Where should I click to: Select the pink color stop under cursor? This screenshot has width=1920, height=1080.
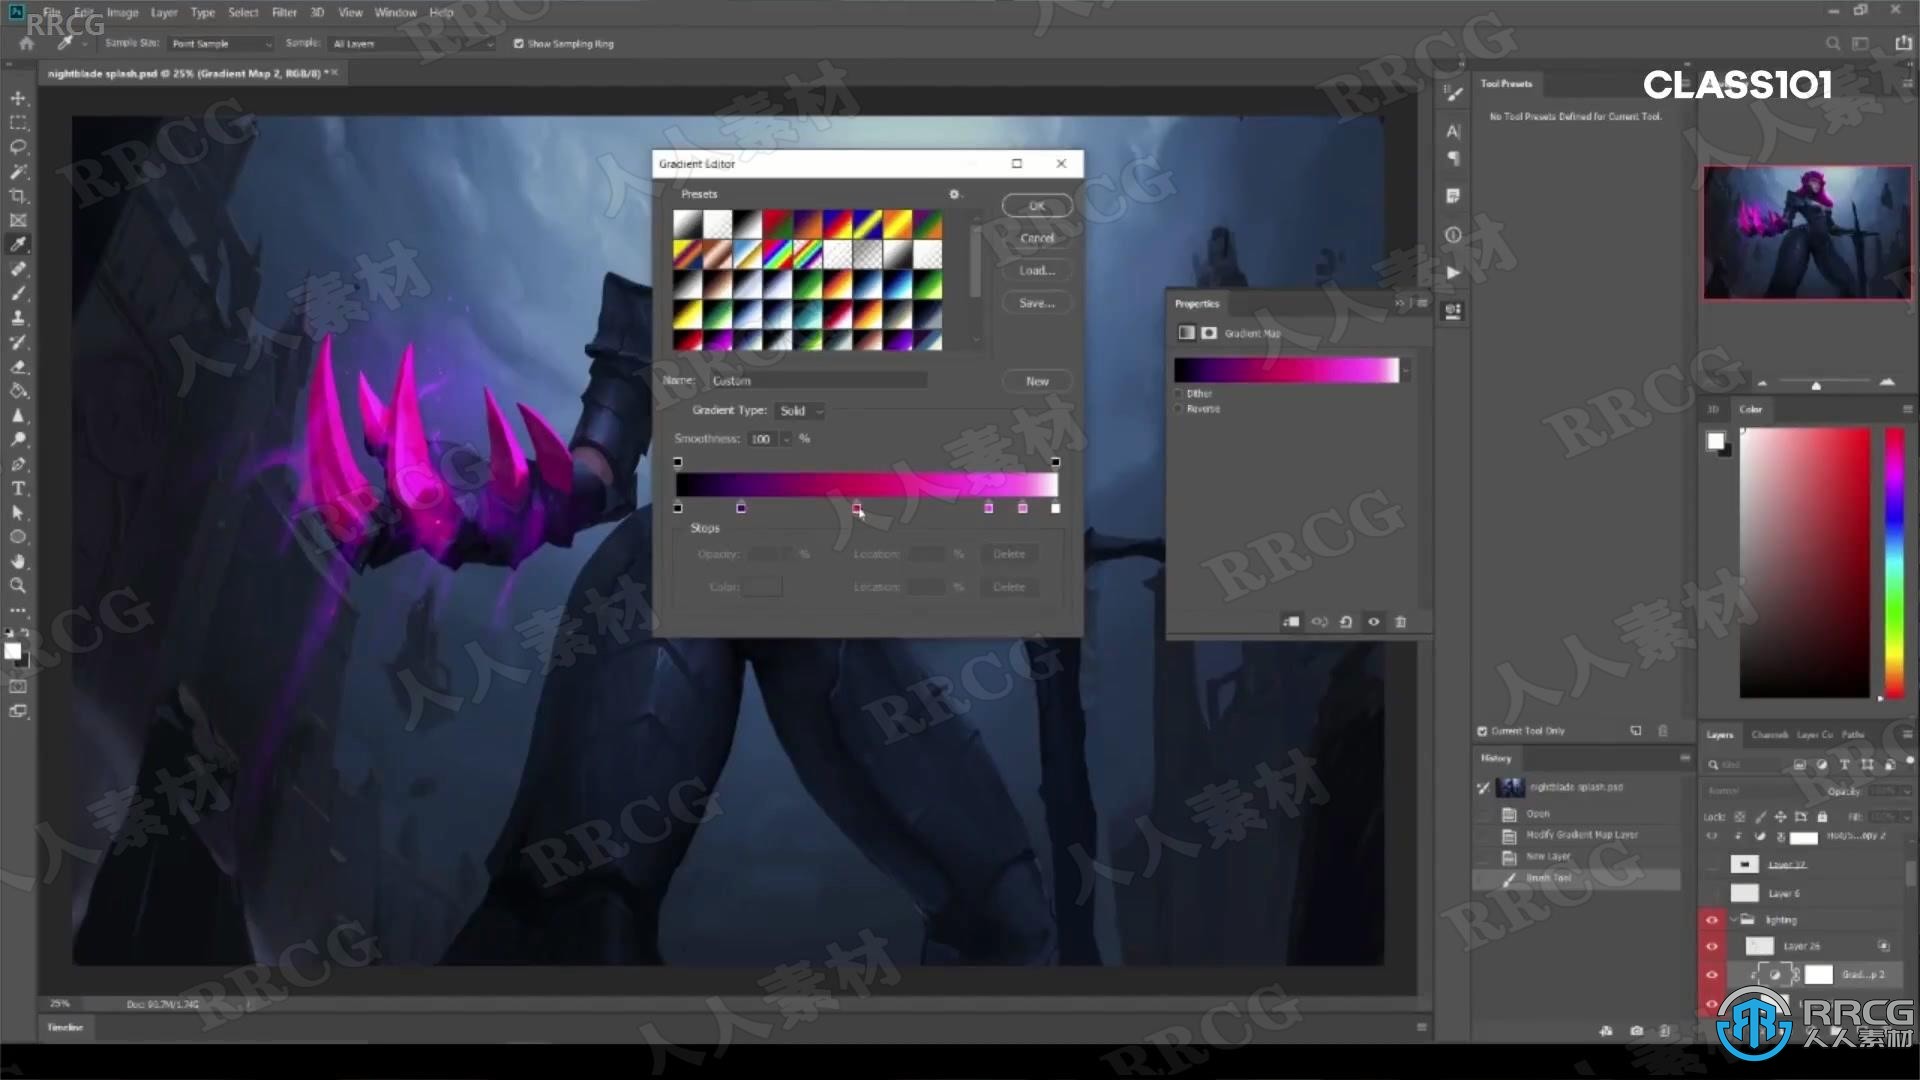(x=857, y=508)
